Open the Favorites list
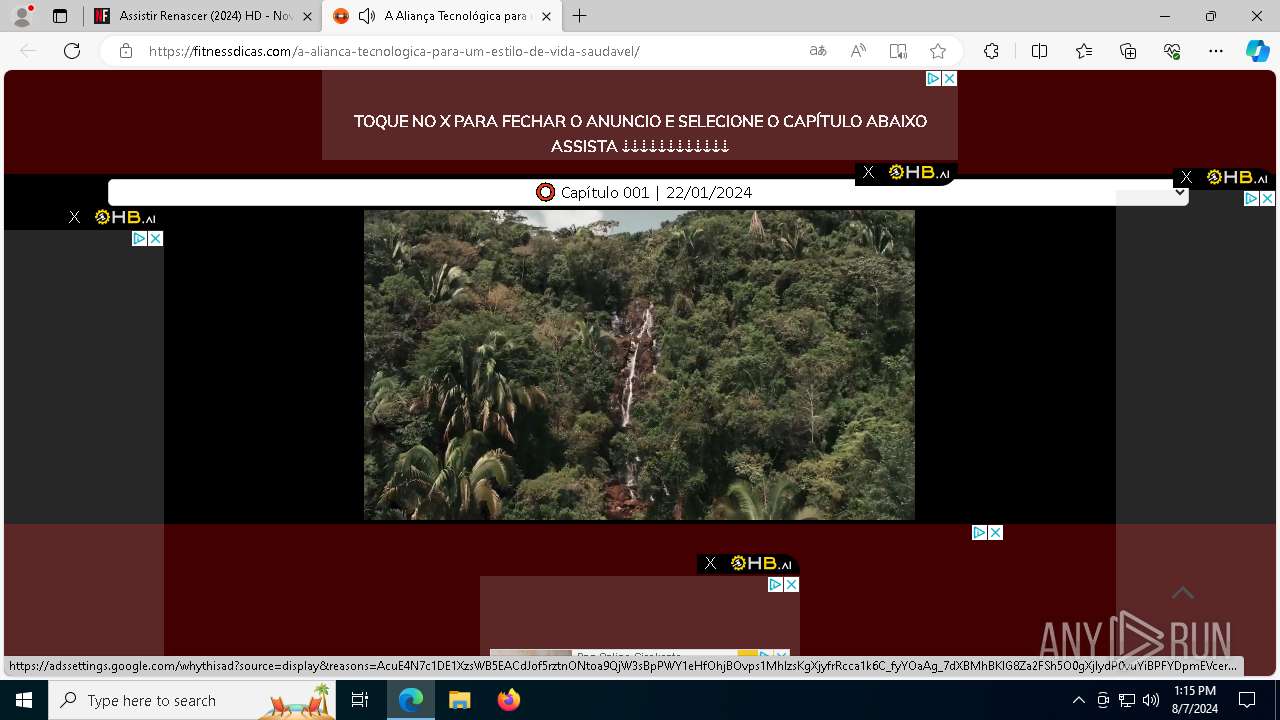1280x720 pixels. coord(1084,51)
